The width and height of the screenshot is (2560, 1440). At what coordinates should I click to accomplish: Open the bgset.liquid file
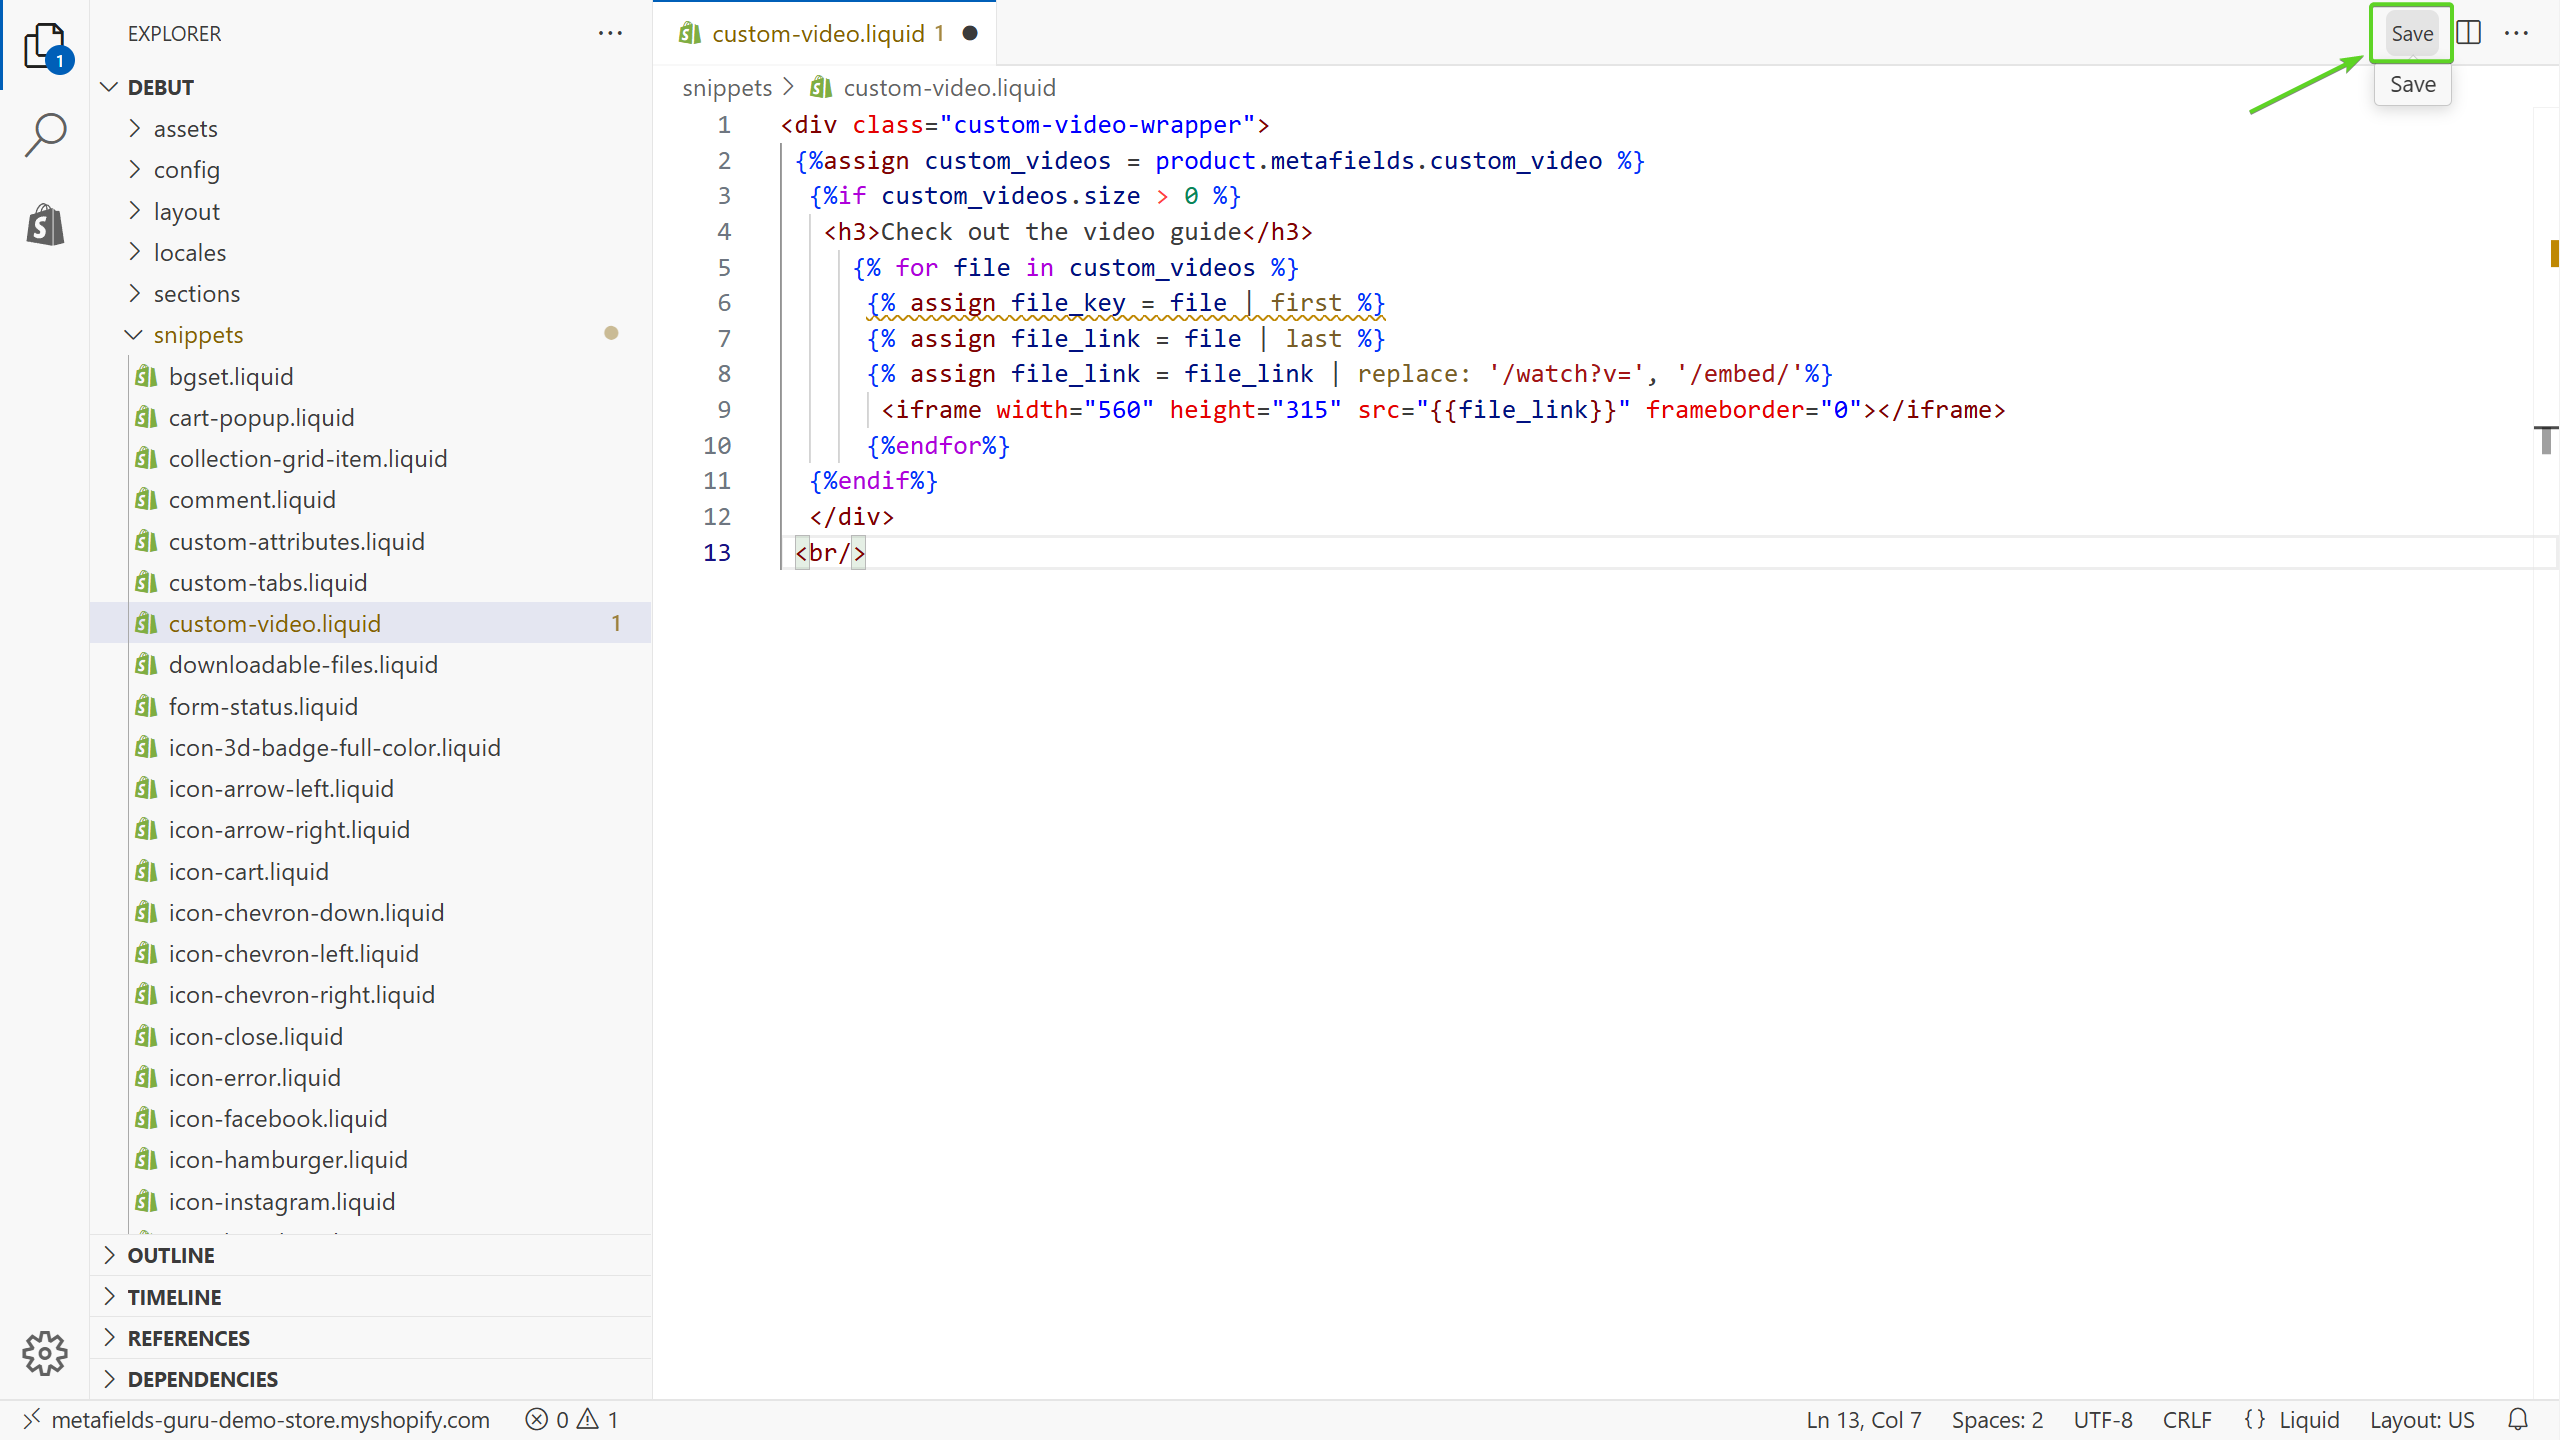click(x=231, y=376)
